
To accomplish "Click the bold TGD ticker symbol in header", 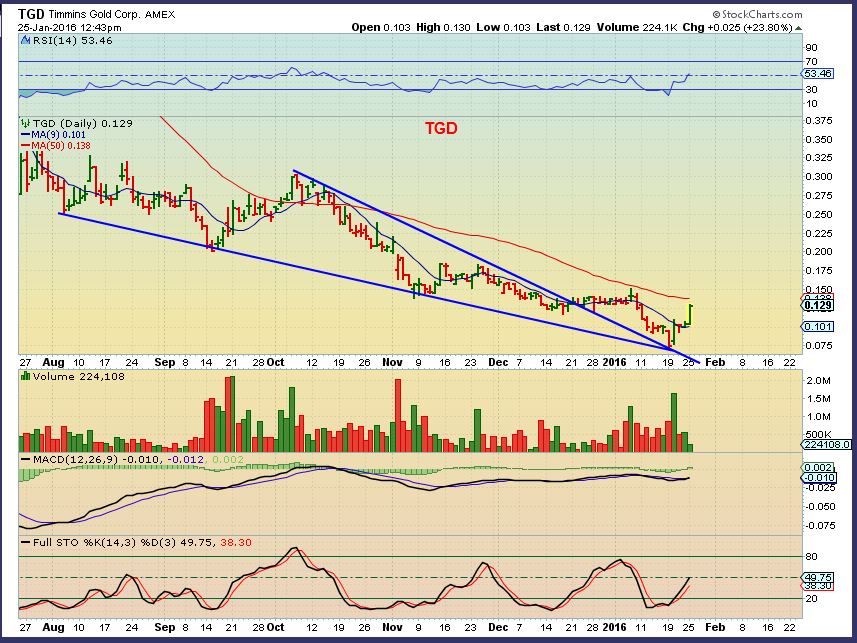I will [31, 14].
